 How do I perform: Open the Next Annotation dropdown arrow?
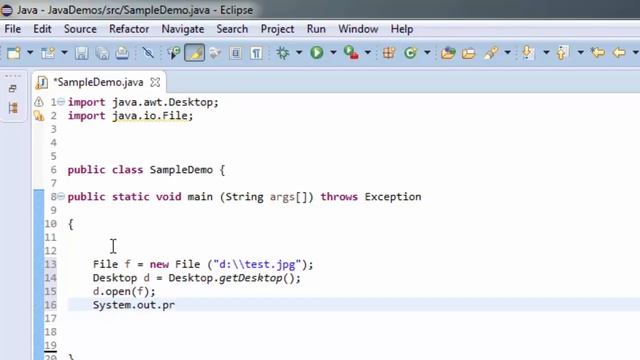[x=546, y=53]
